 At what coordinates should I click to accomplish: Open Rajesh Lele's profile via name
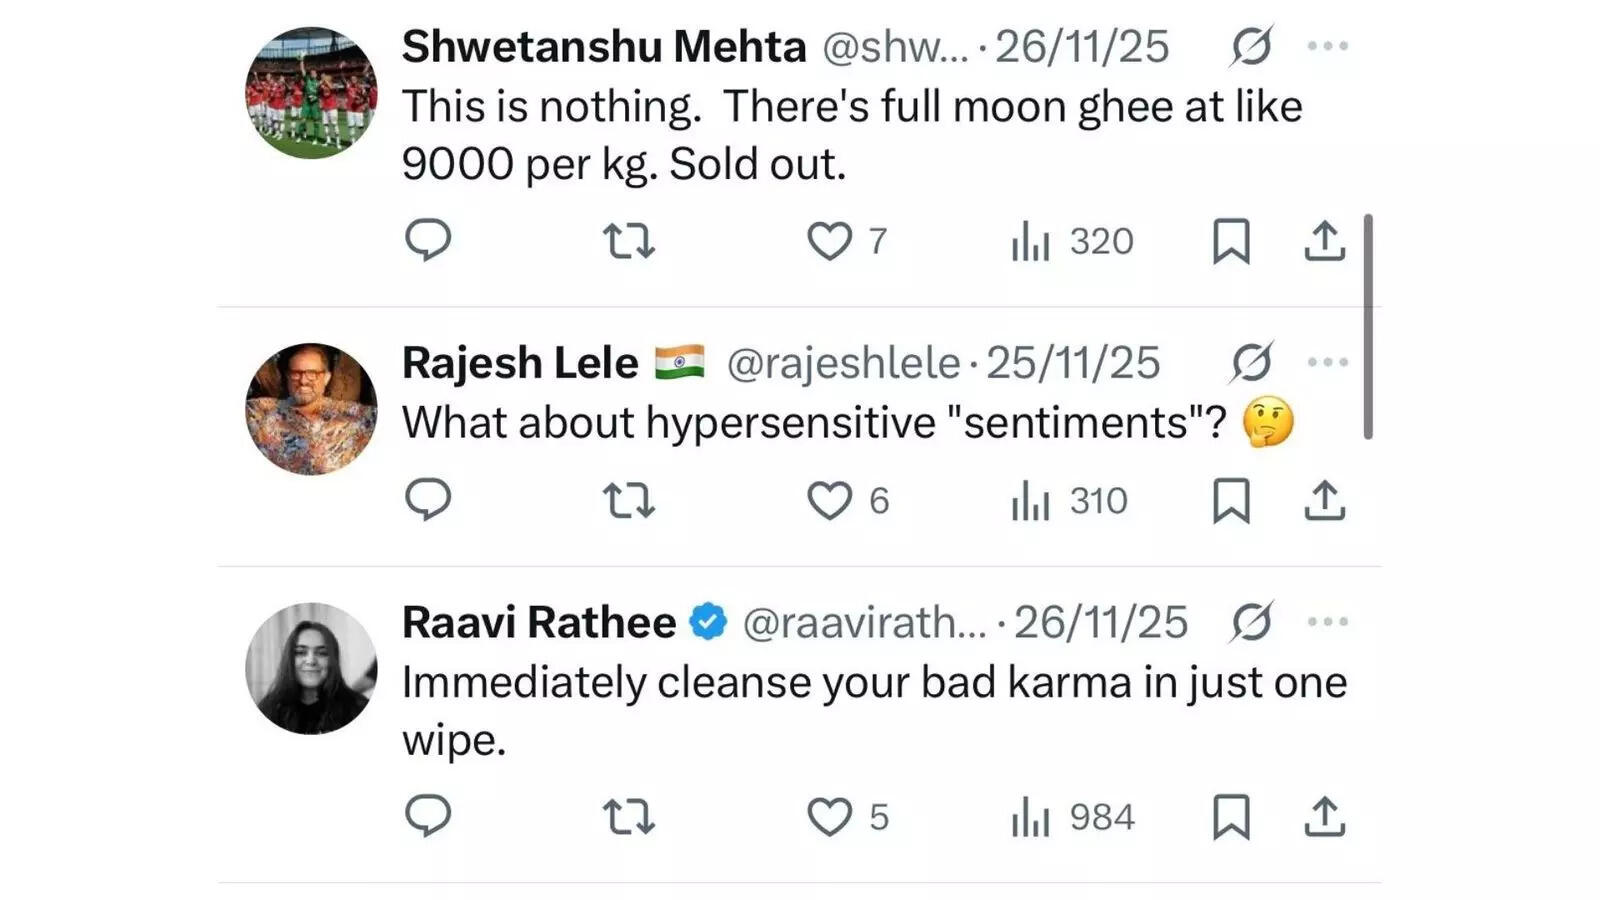point(520,362)
